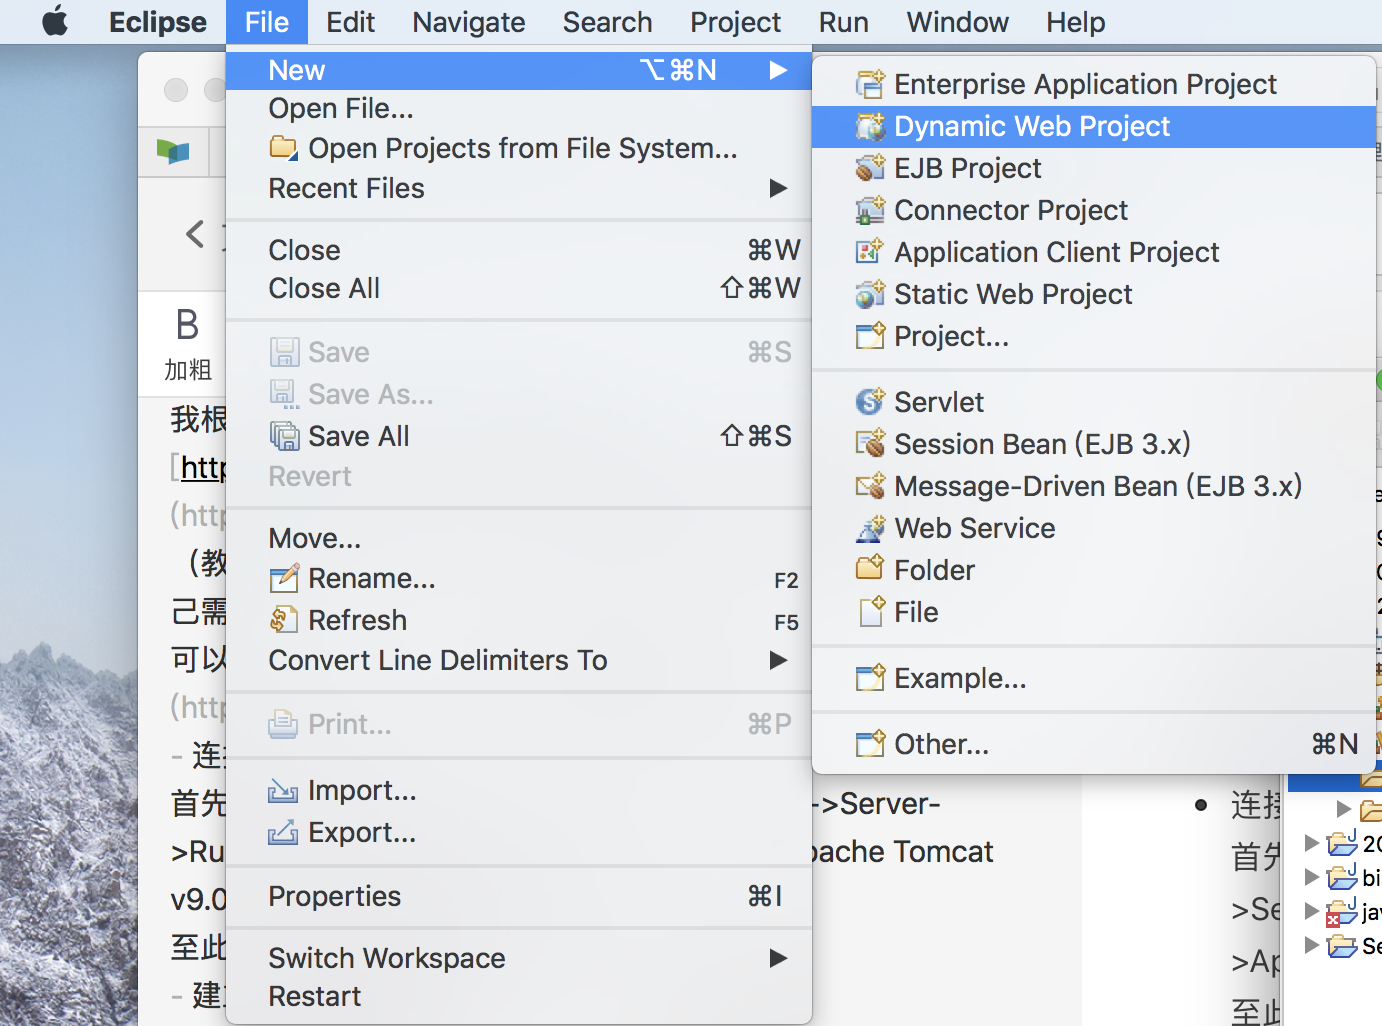This screenshot has width=1382, height=1026.
Task: Open the Help menu
Action: pyautogui.click(x=1075, y=22)
